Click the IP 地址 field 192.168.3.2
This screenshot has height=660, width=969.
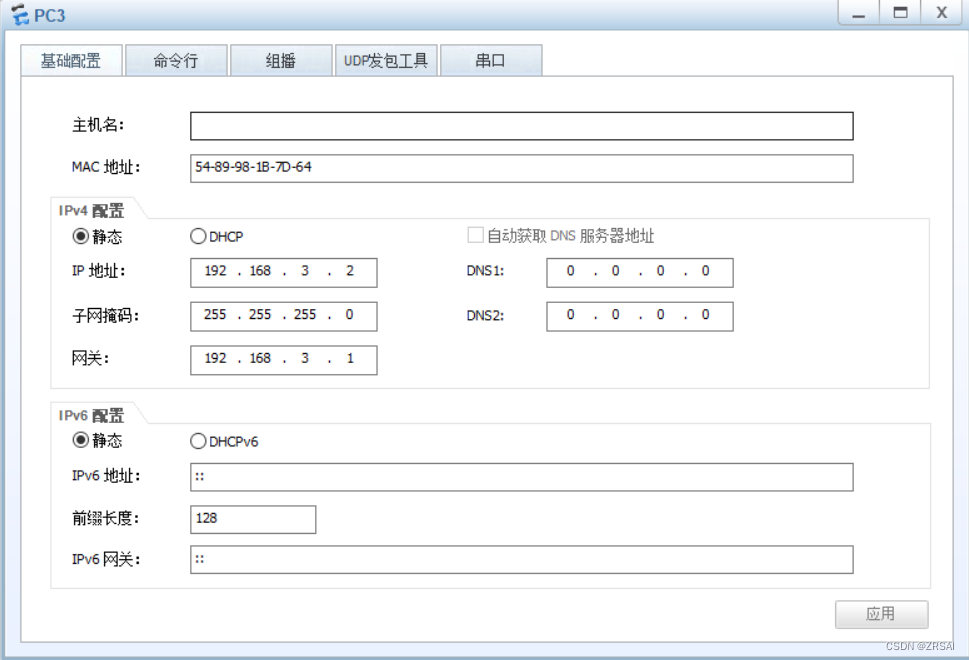[x=284, y=273]
